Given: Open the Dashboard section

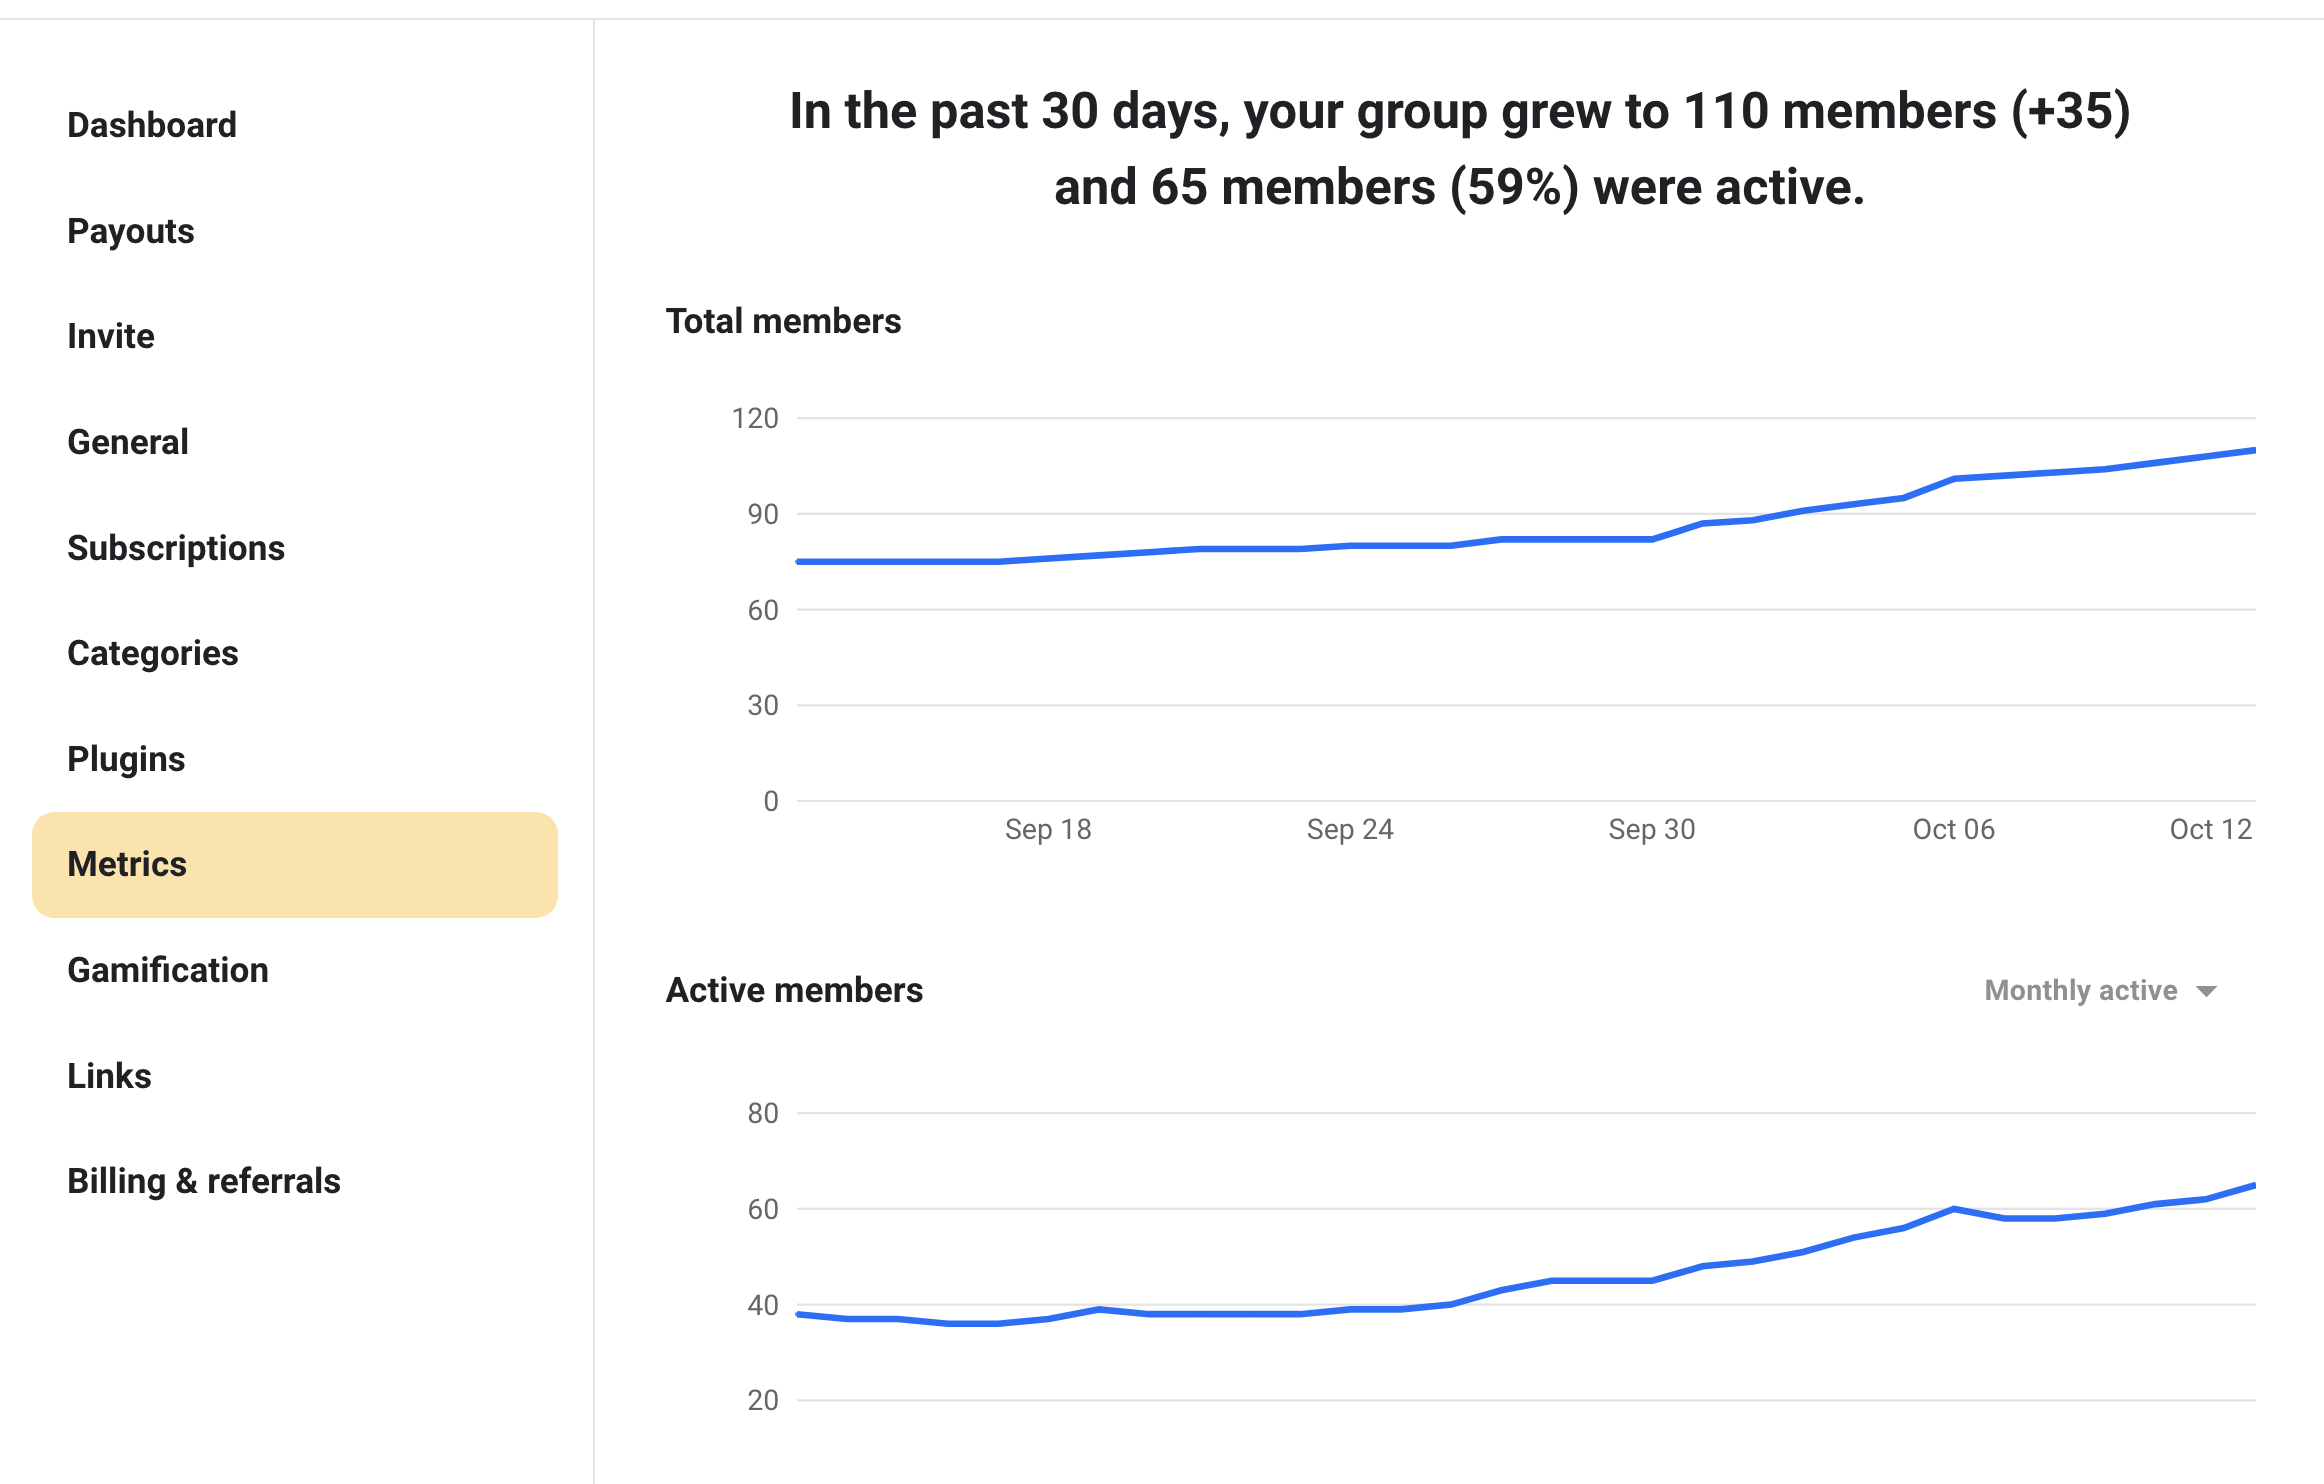Looking at the screenshot, I should coord(152,123).
